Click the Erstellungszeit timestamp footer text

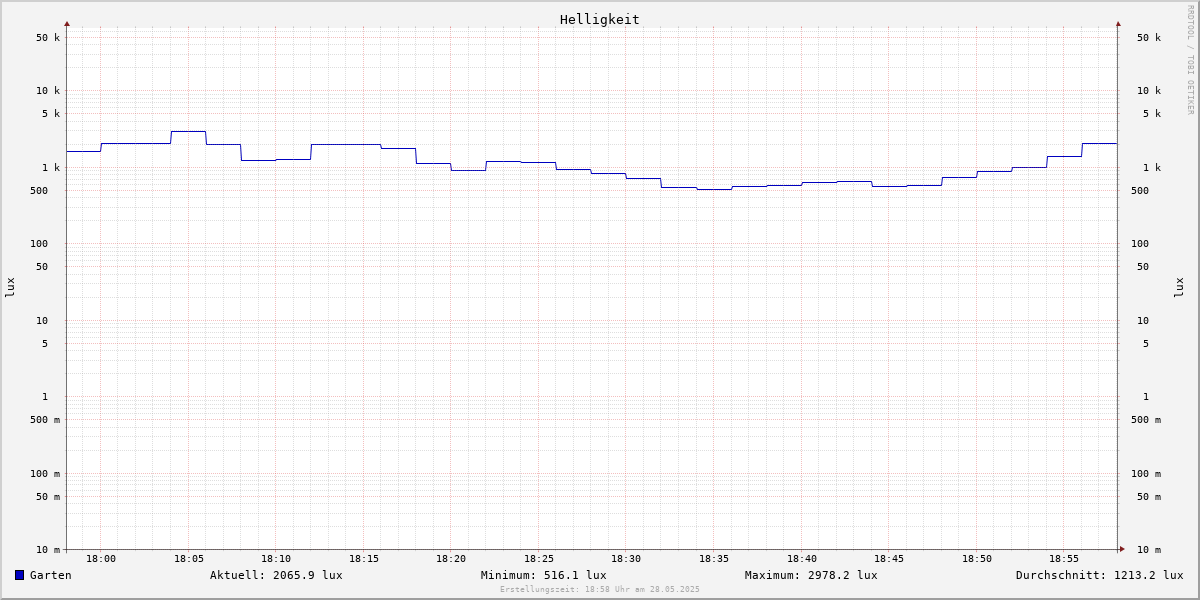600,590
